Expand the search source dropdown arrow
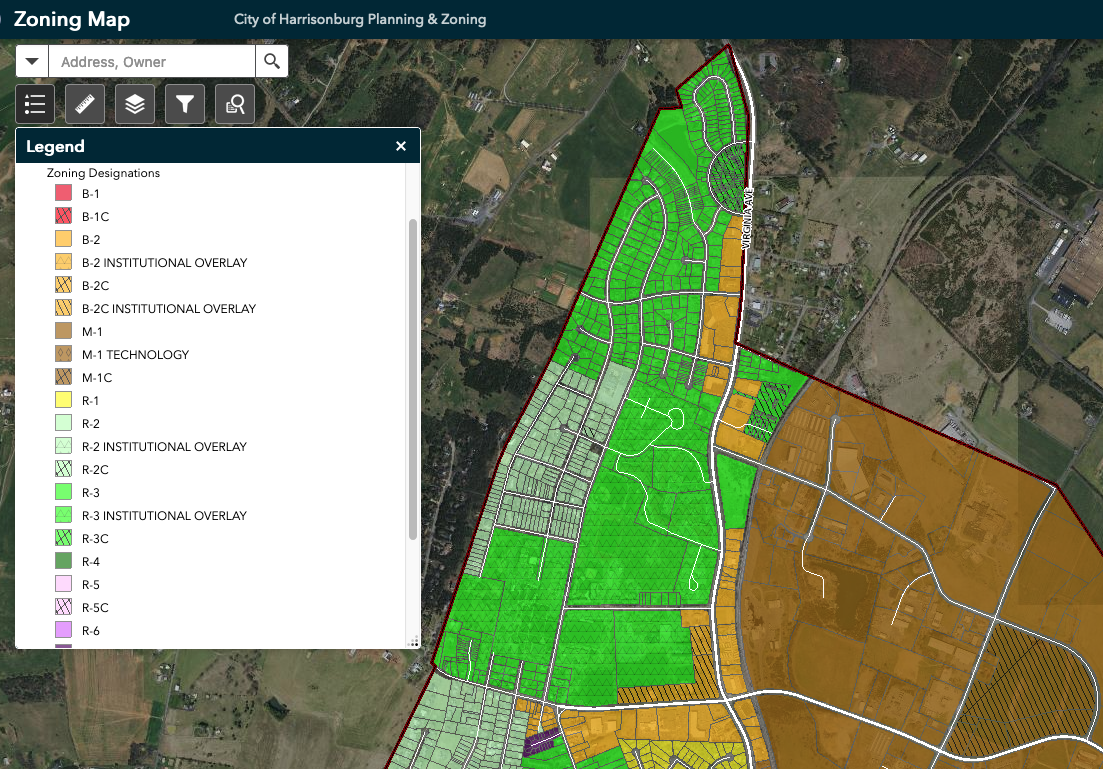The image size is (1103, 769). tap(33, 62)
